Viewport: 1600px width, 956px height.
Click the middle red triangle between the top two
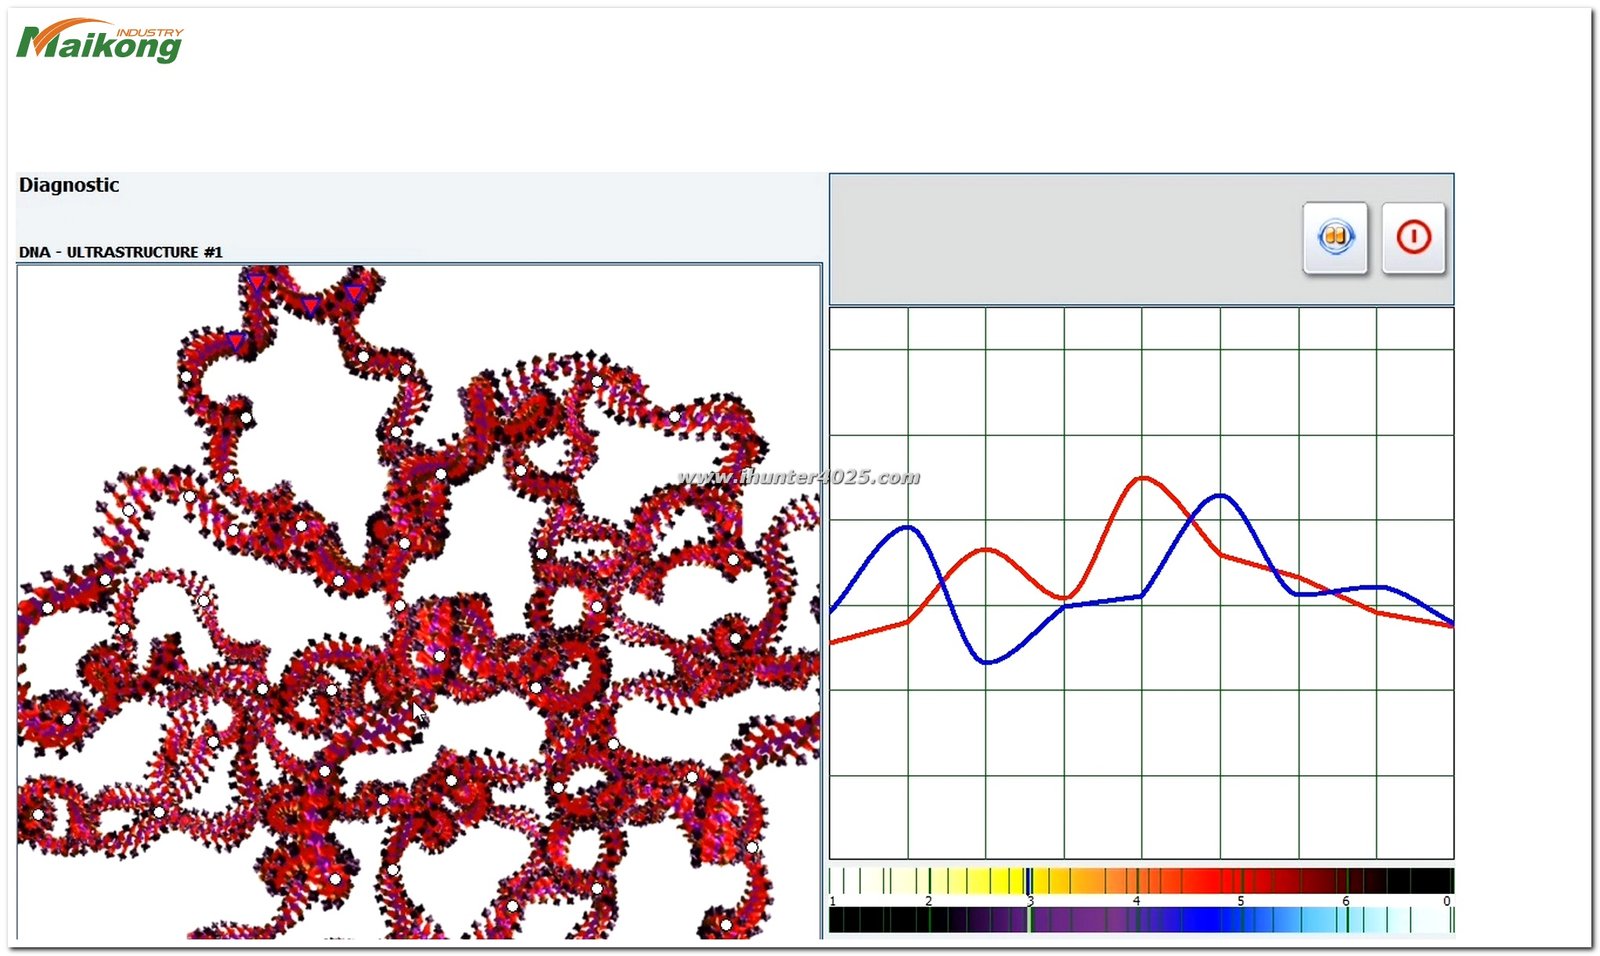[x=310, y=304]
